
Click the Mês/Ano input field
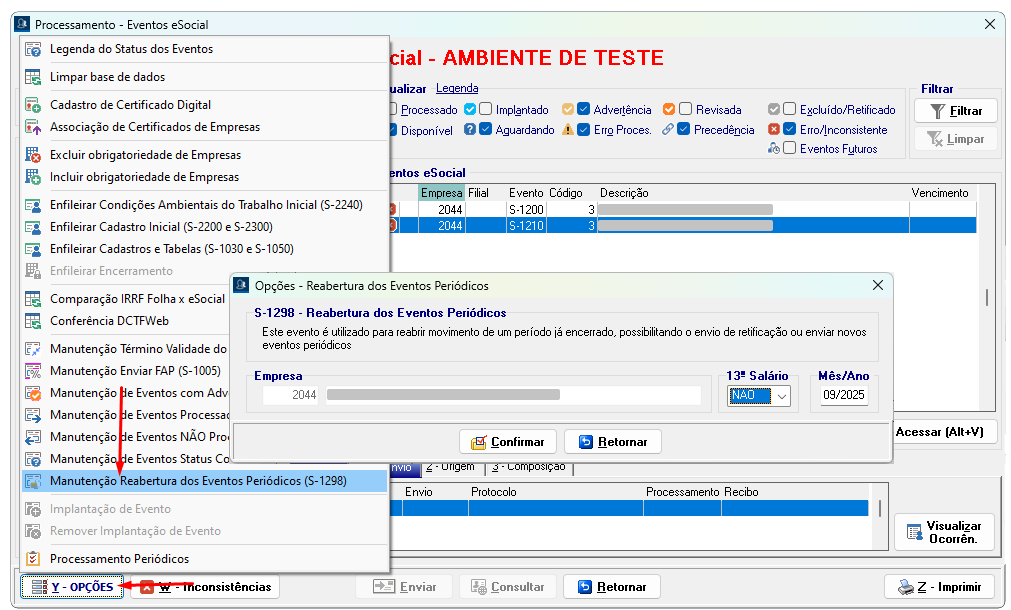click(845, 396)
